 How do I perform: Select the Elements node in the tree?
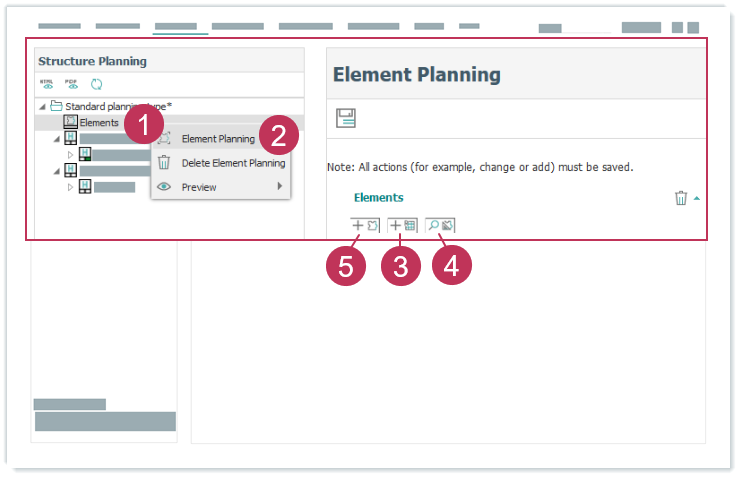[98, 122]
